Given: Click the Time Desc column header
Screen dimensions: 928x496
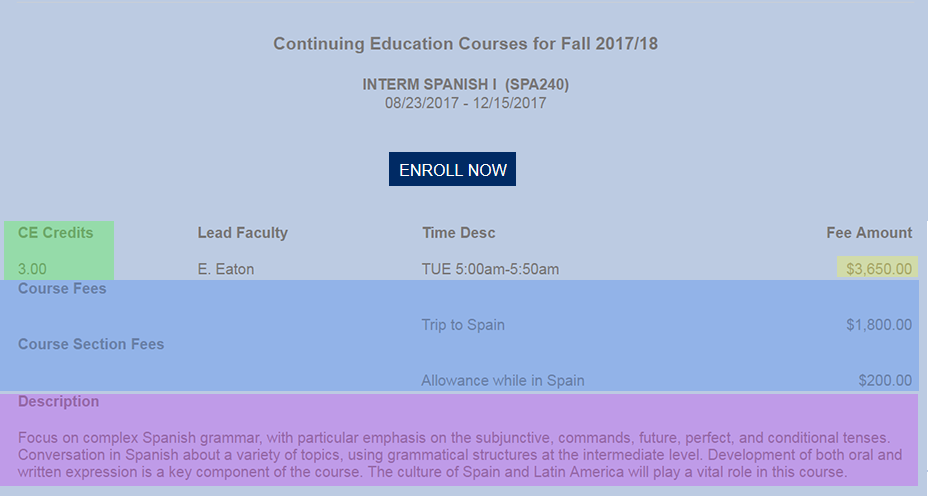Looking at the screenshot, I should tap(459, 233).
